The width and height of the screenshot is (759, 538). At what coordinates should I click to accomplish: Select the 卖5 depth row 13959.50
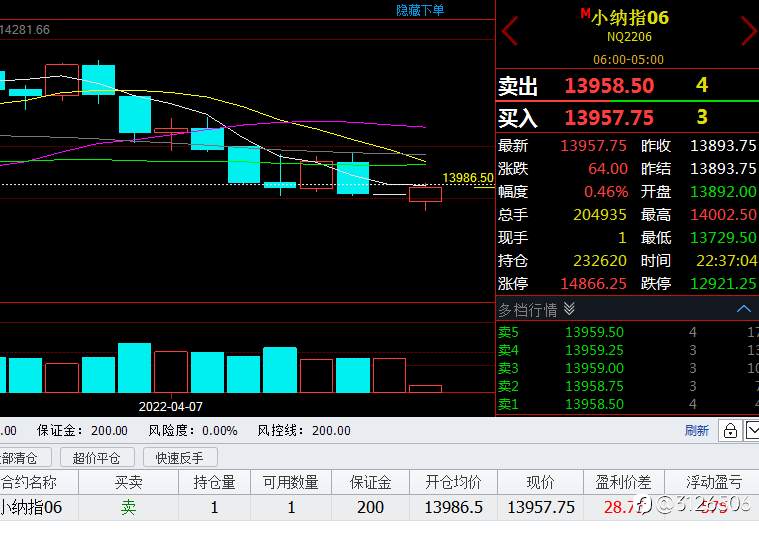pos(627,332)
